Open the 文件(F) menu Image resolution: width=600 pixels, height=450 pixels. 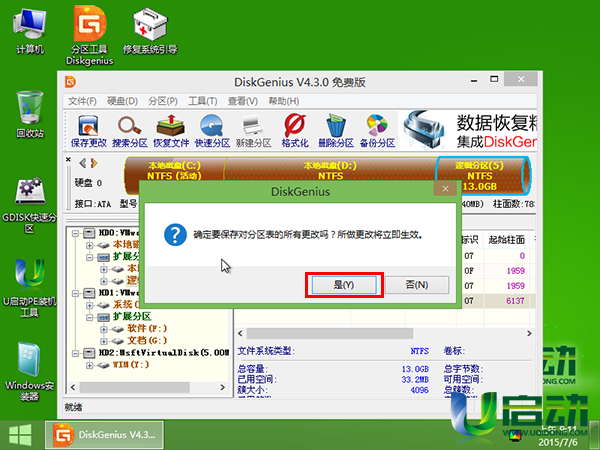pos(82,101)
